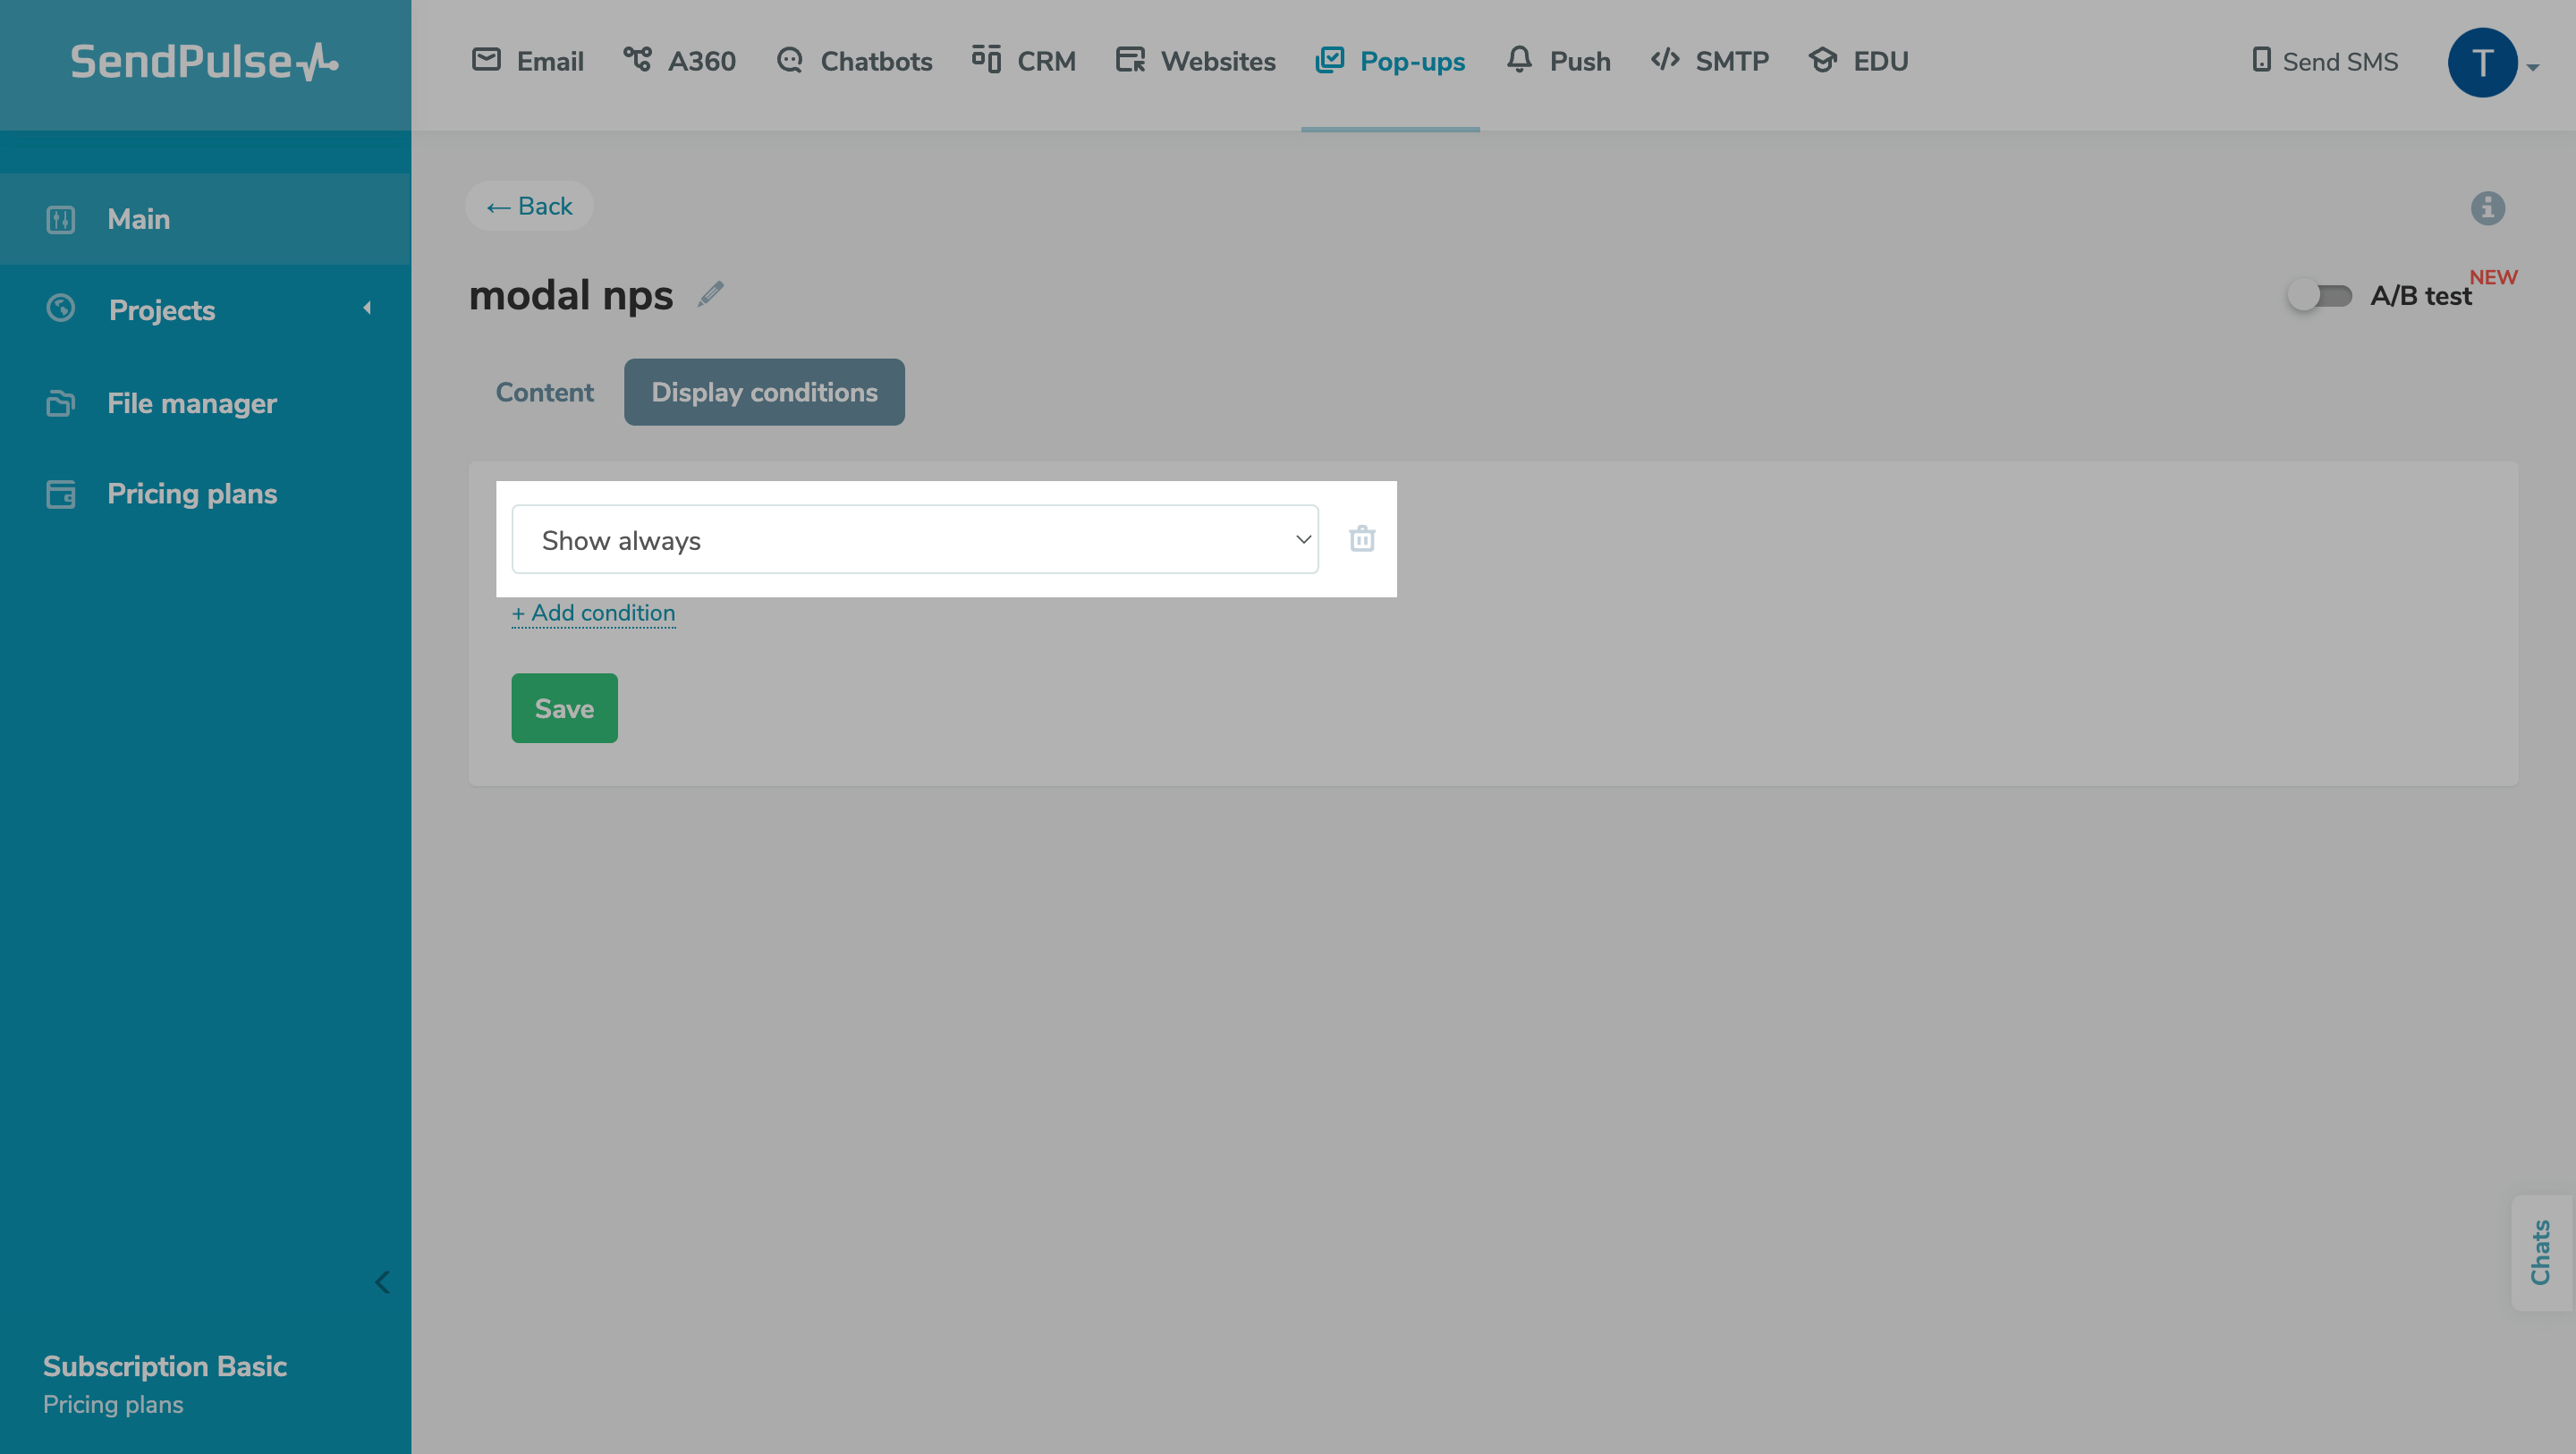
Task: Collapse the left sidebar with chevron
Action: pos(382,1282)
